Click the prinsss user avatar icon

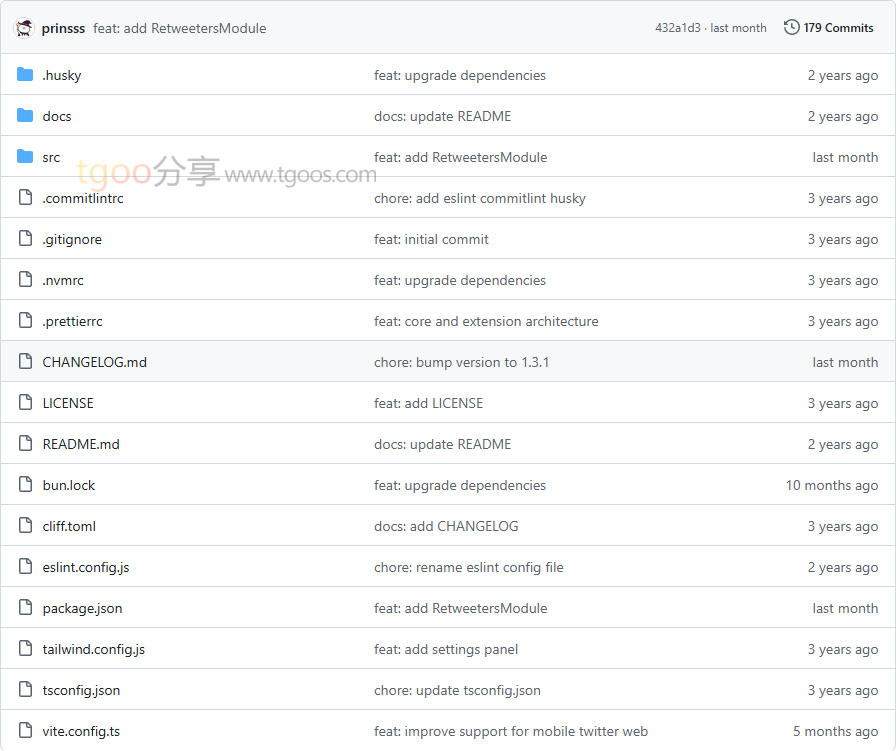click(25, 28)
